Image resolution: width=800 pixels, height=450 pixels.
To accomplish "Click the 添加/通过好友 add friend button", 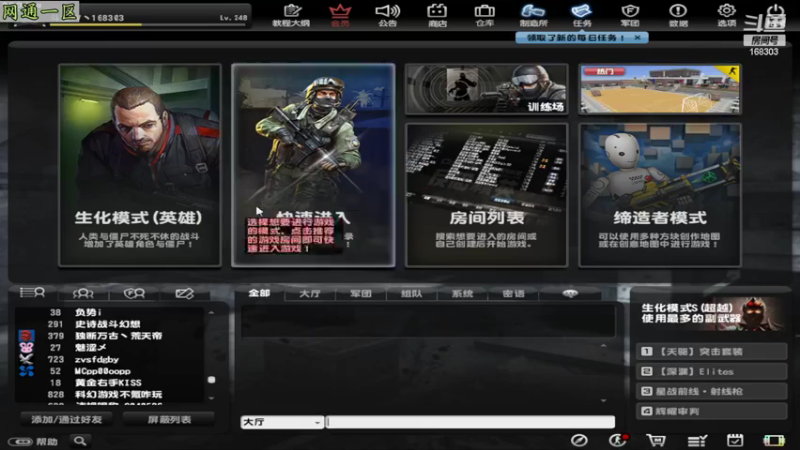I will pos(66,419).
